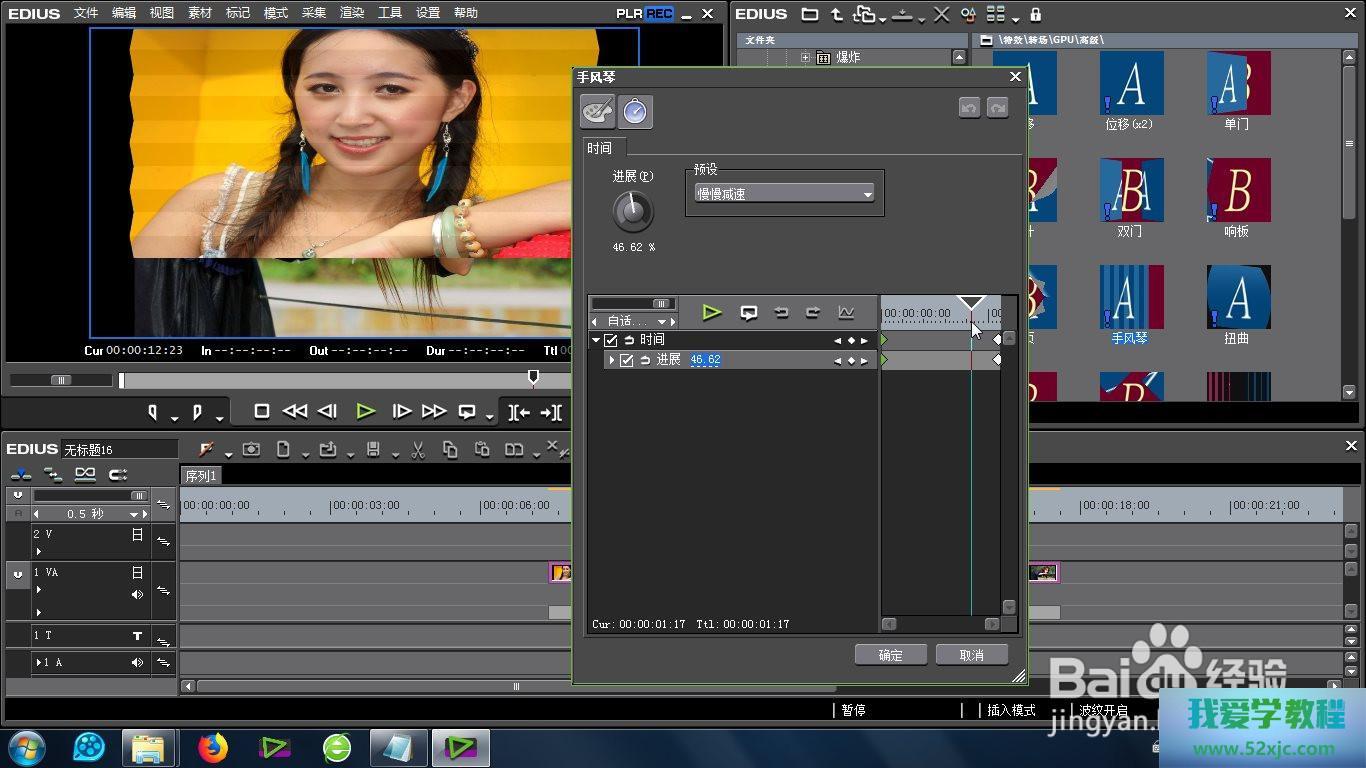Click the stopwatch timing icon in the 手风琴 dialog
Screen dimensions: 1366x768
[635, 112]
